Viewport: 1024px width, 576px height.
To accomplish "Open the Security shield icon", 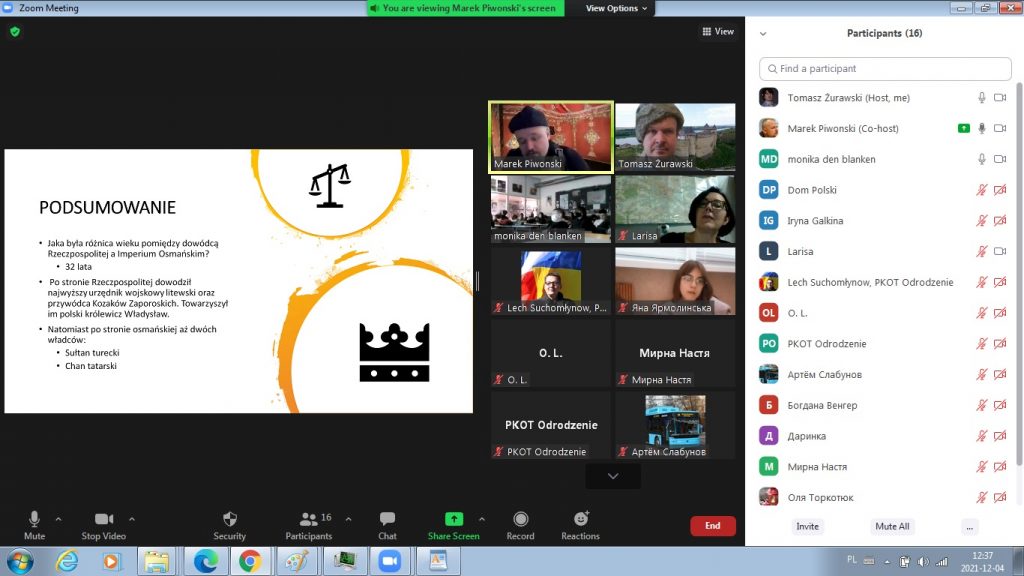I will [x=229, y=519].
